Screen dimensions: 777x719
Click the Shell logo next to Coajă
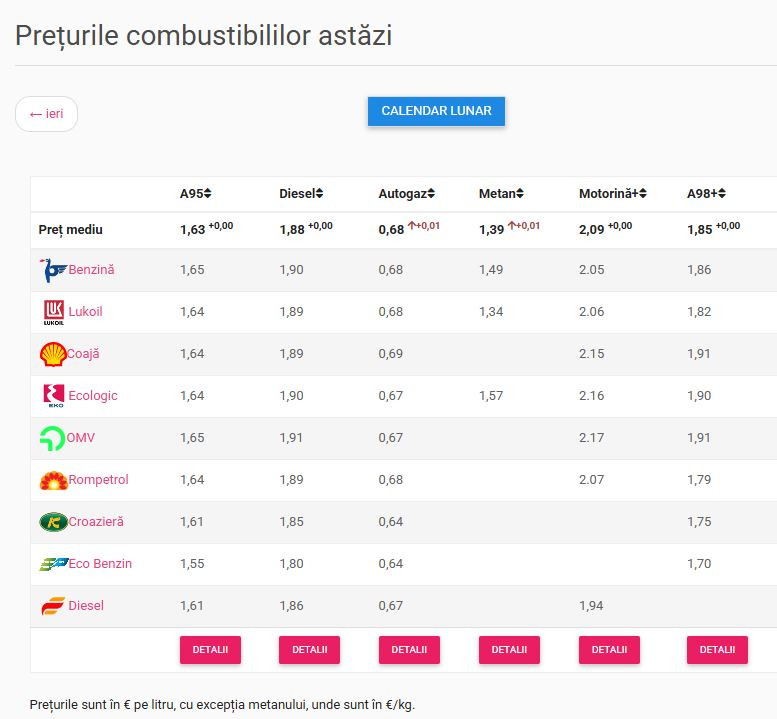coord(53,354)
